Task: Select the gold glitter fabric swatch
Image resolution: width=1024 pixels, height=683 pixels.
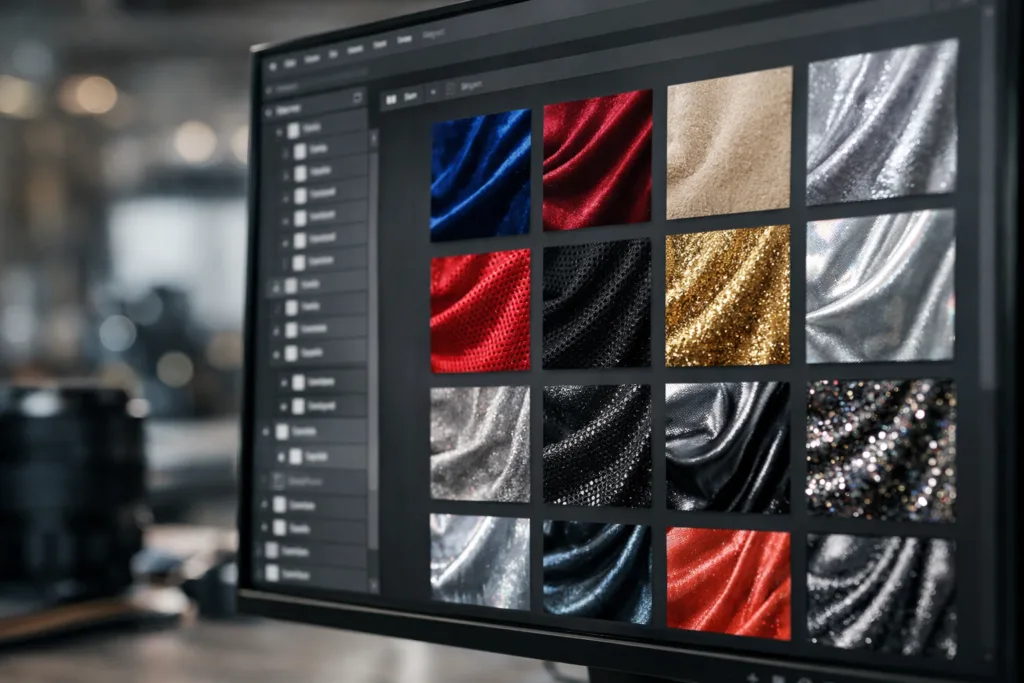Action: (x=728, y=295)
